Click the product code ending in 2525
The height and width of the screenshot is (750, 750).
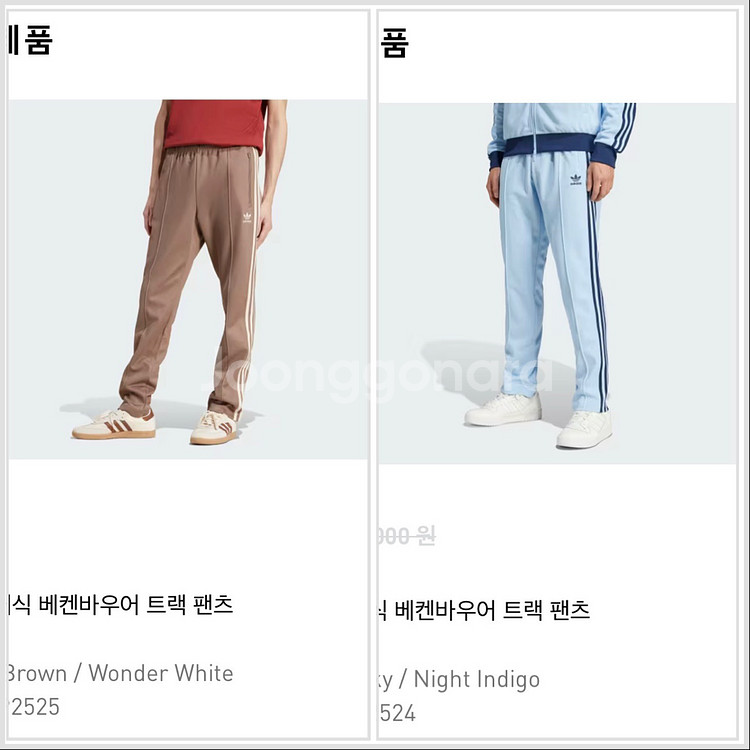tap(34, 707)
